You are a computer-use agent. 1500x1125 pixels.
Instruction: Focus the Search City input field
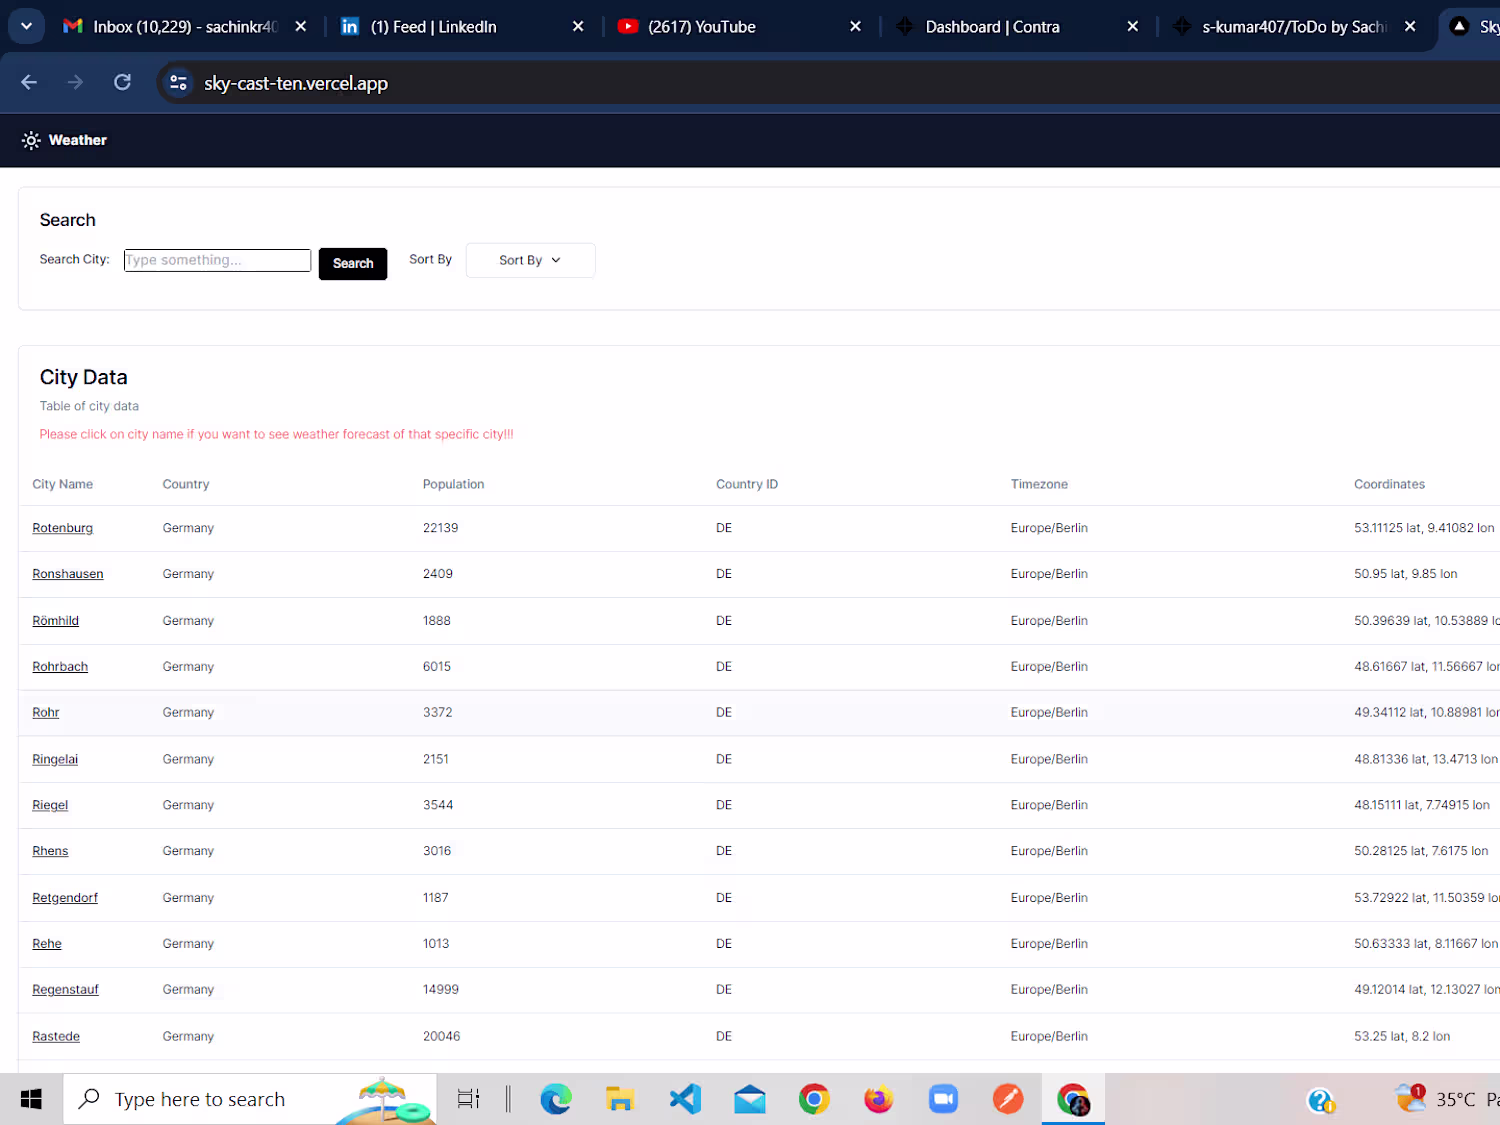tap(217, 260)
